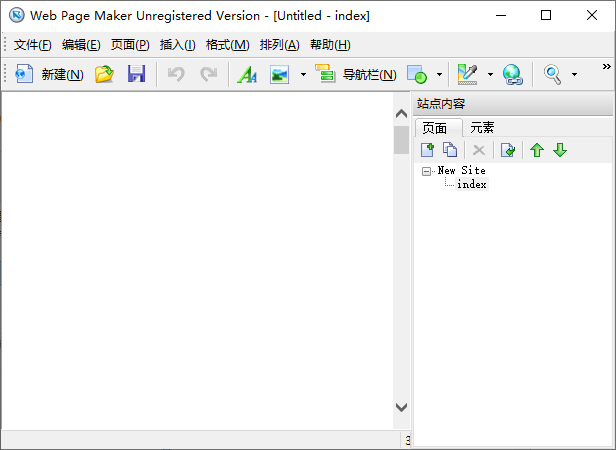
Task: Click the magnifier zoom icon
Action: tap(552, 74)
